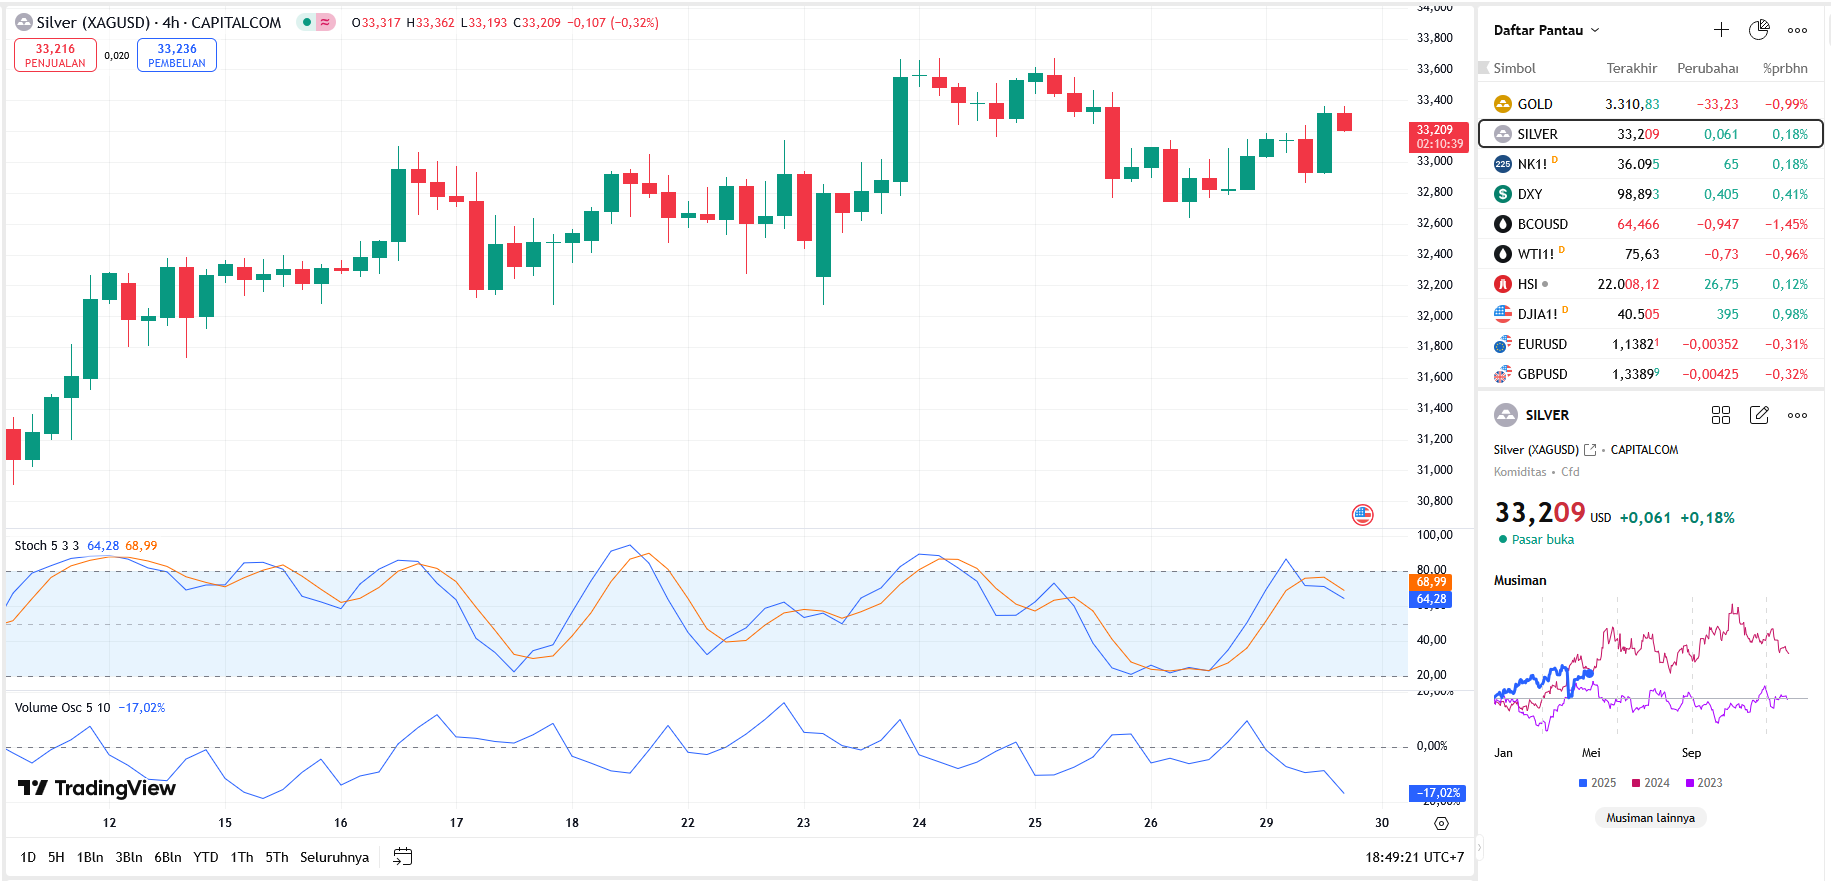Open the external link icon next to Silver (XAGUSD)
The image size is (1831, 881).
pos(1590,450)
